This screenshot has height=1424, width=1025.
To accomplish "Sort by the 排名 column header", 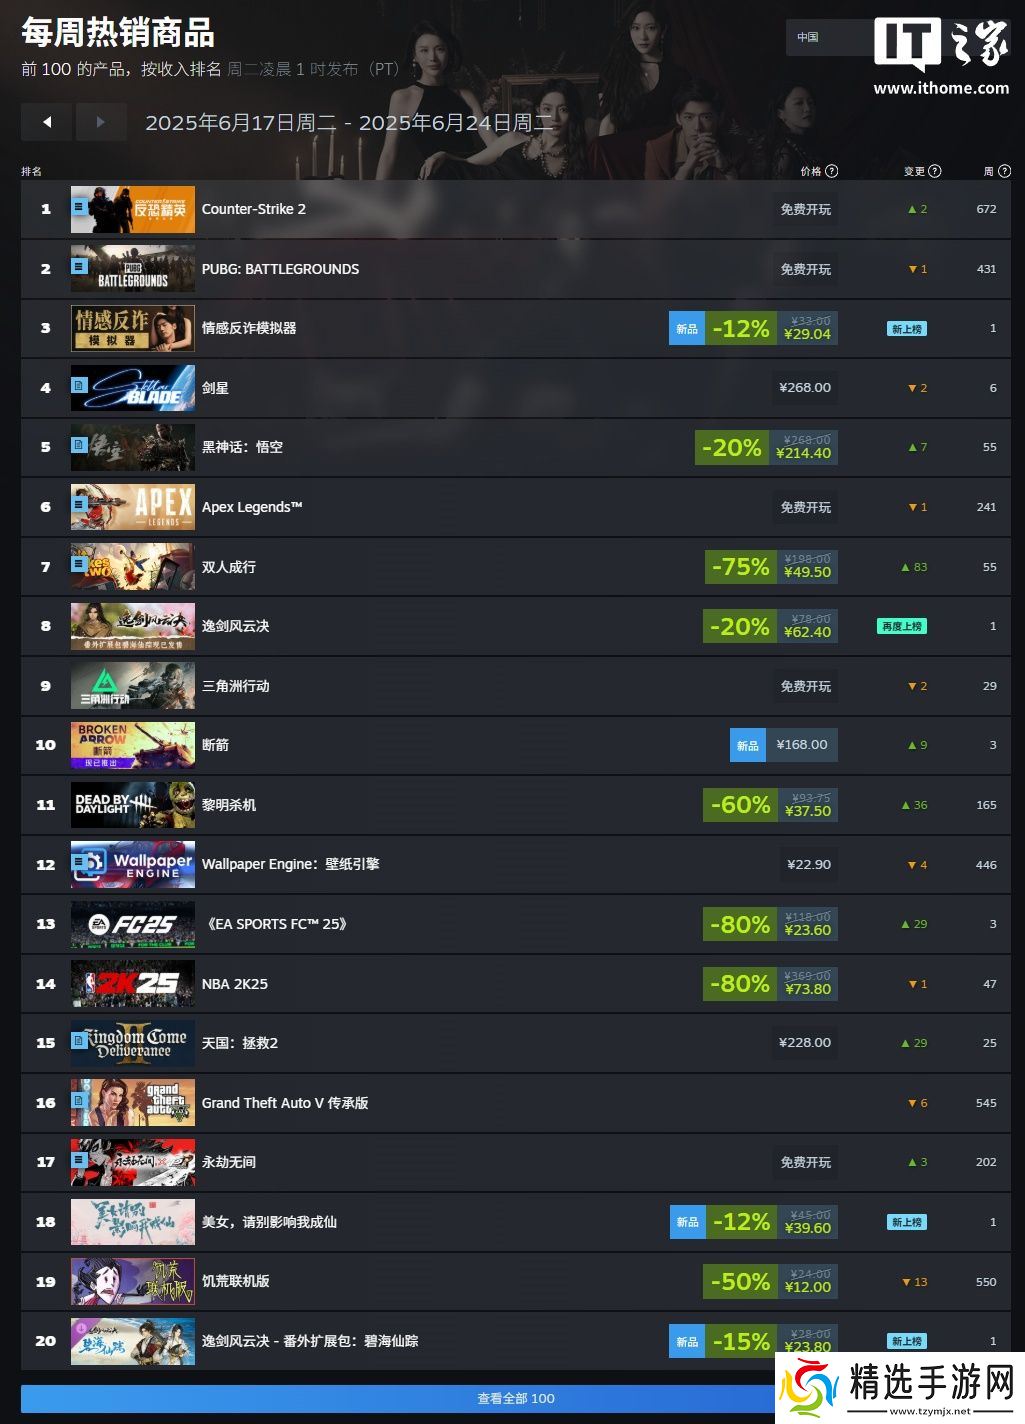I will coord(32,171).
